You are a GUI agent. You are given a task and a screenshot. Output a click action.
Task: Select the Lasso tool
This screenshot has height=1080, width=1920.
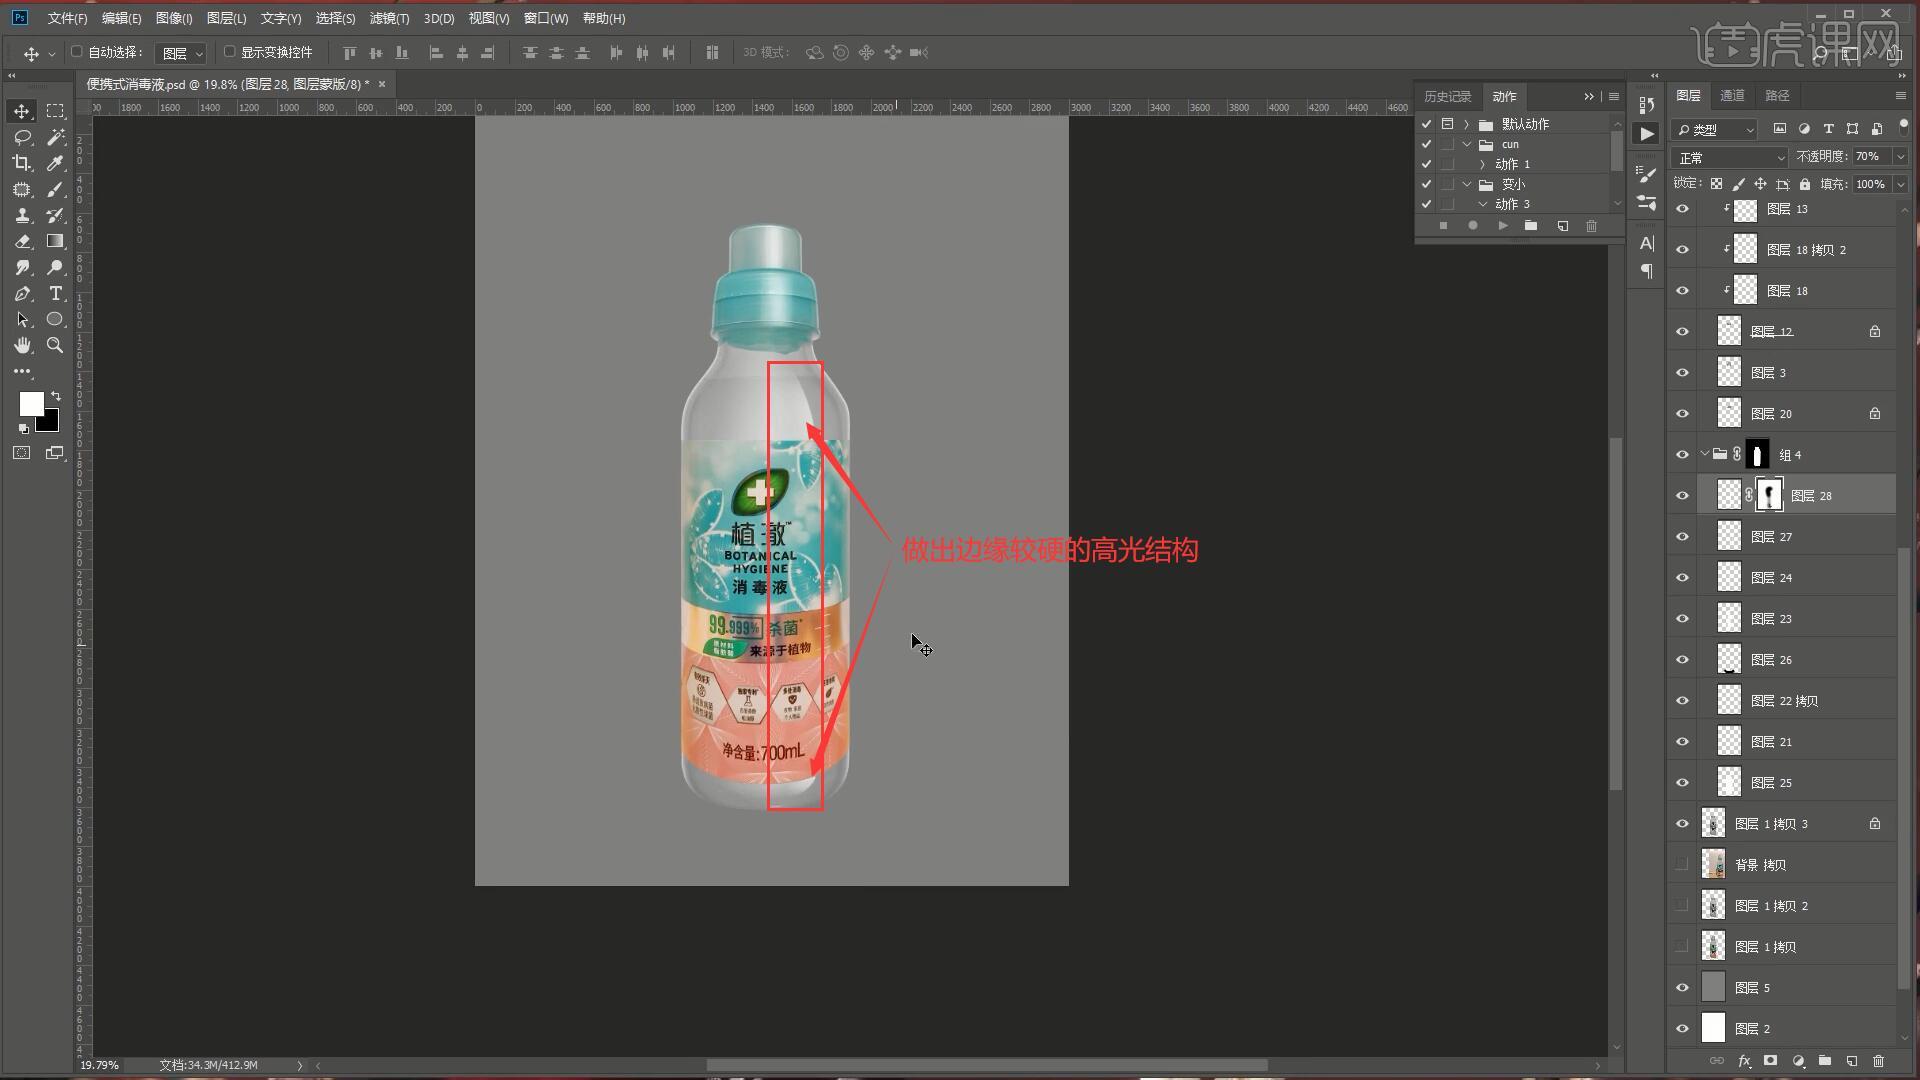coord(22,137)
